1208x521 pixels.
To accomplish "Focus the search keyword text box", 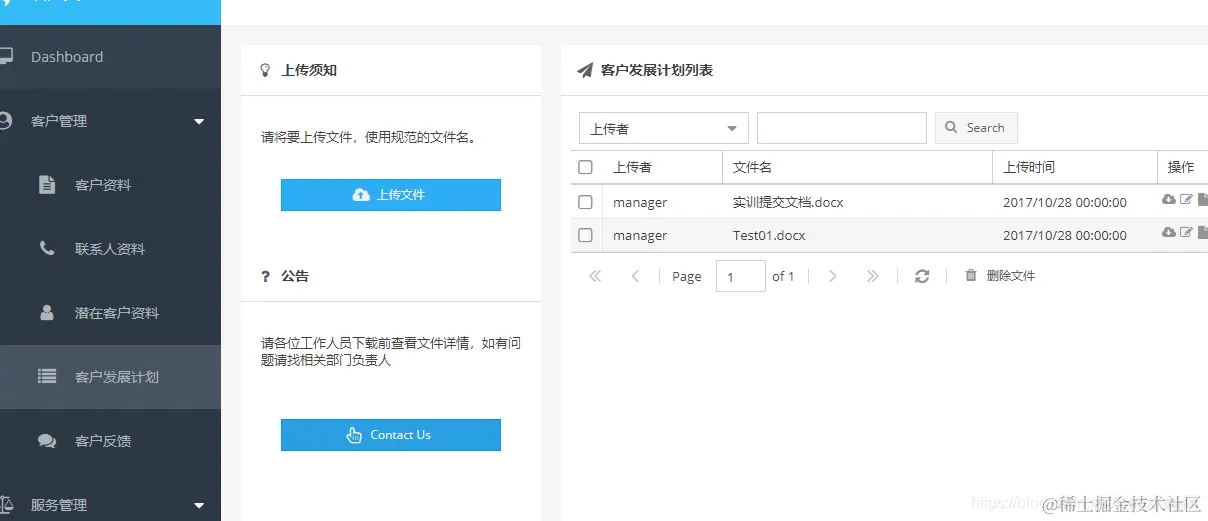I will pyautogui.click(x=842, y=128).
